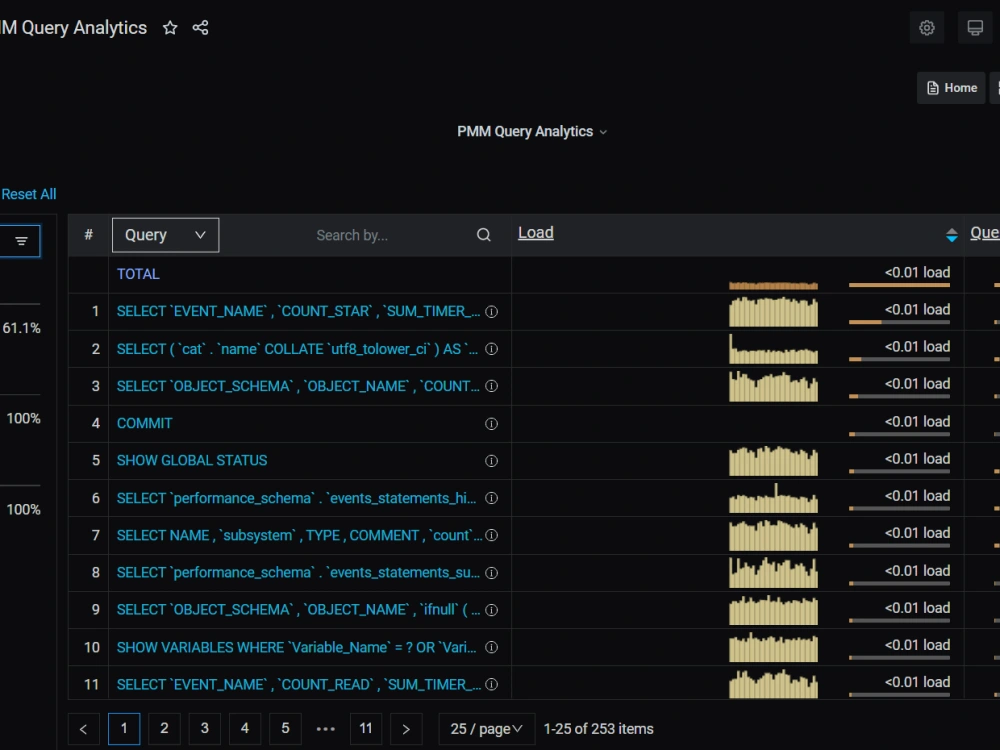Sort the Load column with arrows

pos(952,235)
